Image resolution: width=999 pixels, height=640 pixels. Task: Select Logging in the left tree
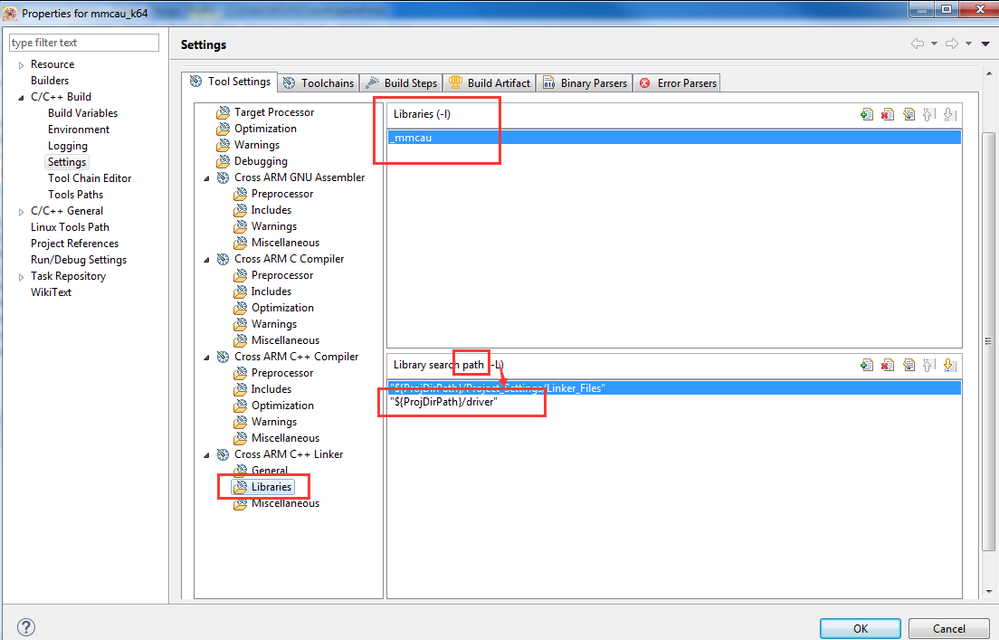(68, 146)
